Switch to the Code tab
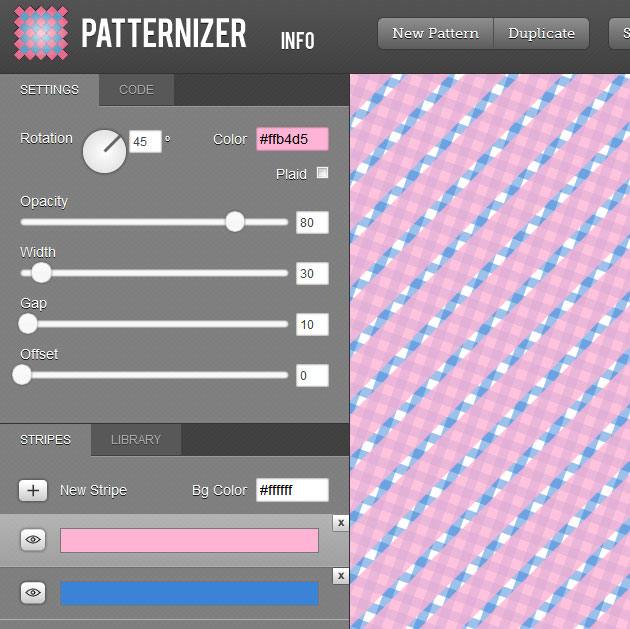This screenshot has height=629, width=630. pos(136,90)
